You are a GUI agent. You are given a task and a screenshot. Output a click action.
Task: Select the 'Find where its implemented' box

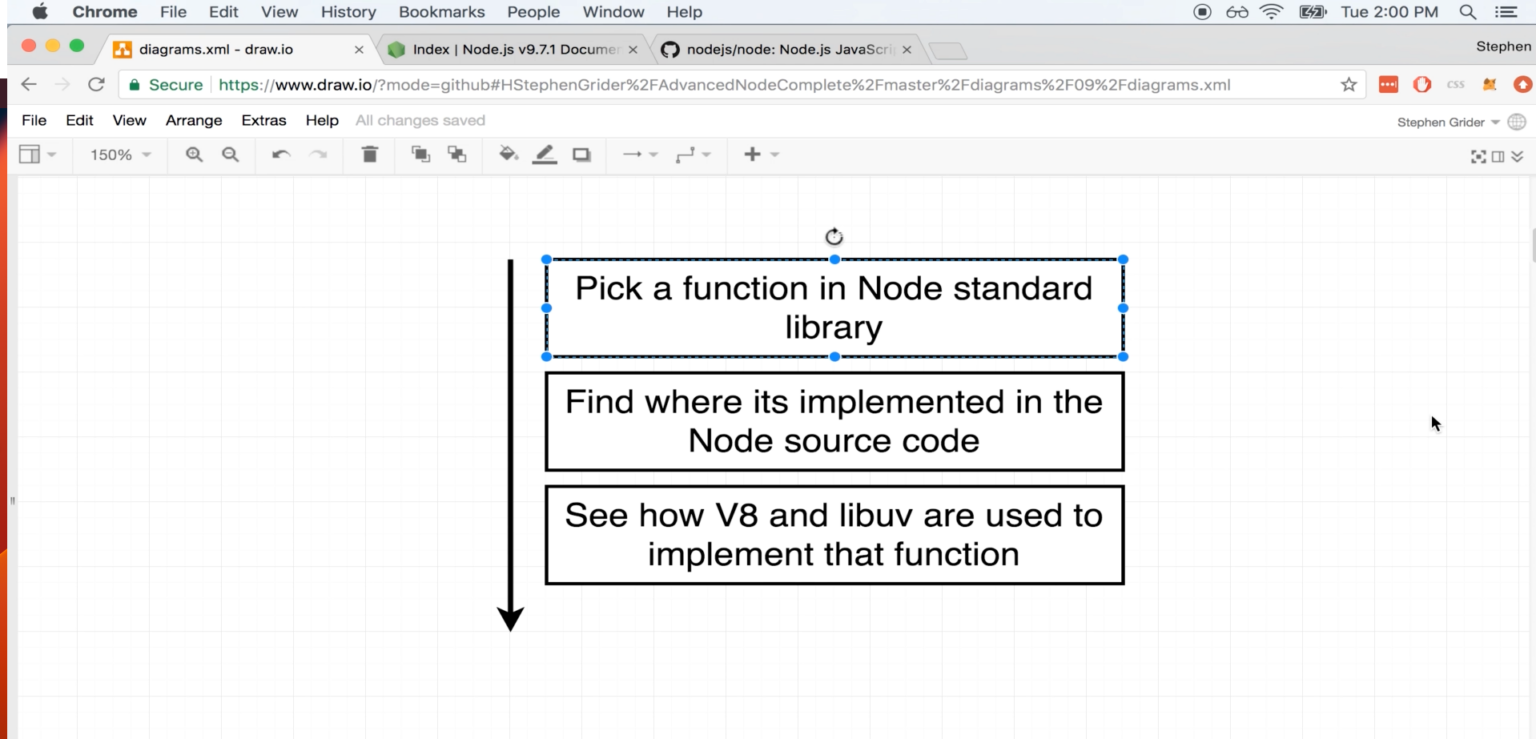(x=834, y=421)
